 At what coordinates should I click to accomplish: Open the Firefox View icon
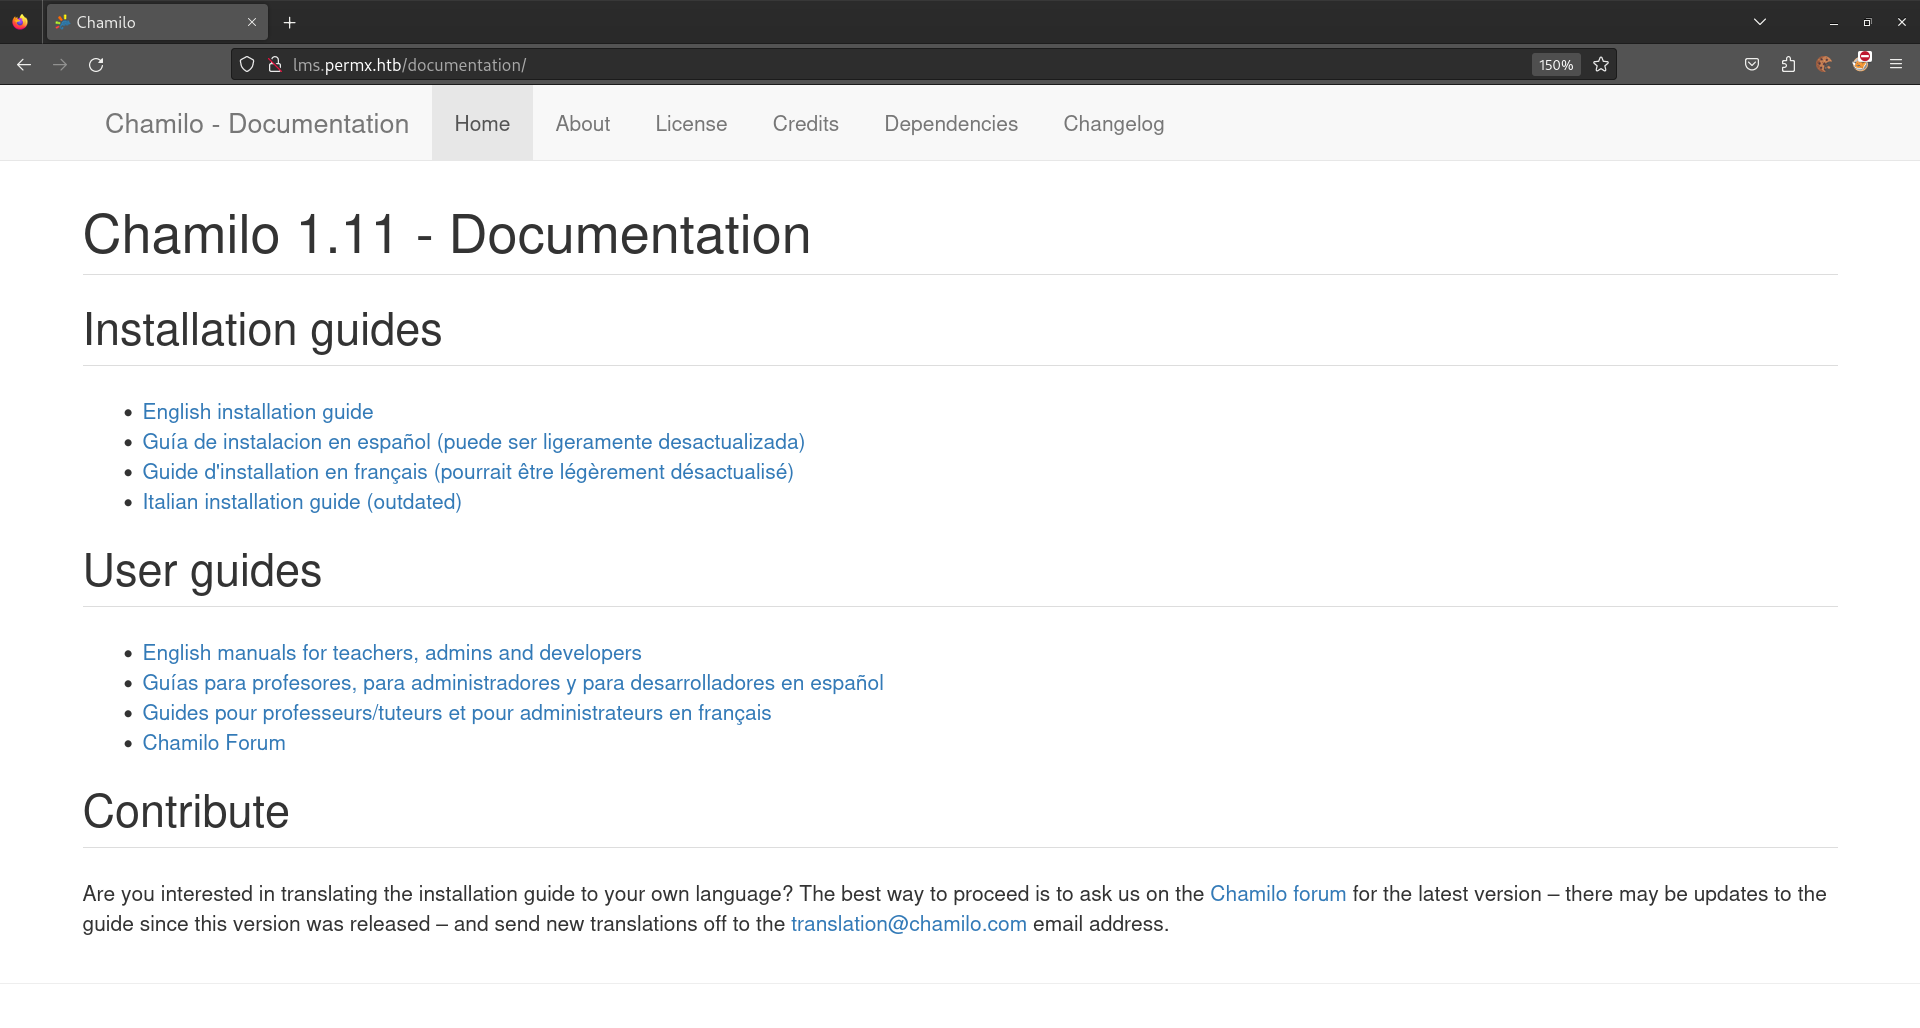click(x=20, y=22)
